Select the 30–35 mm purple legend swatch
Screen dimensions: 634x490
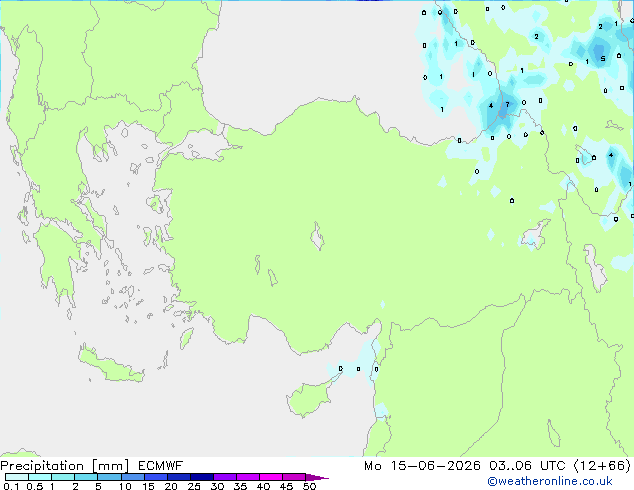point(225,477)
